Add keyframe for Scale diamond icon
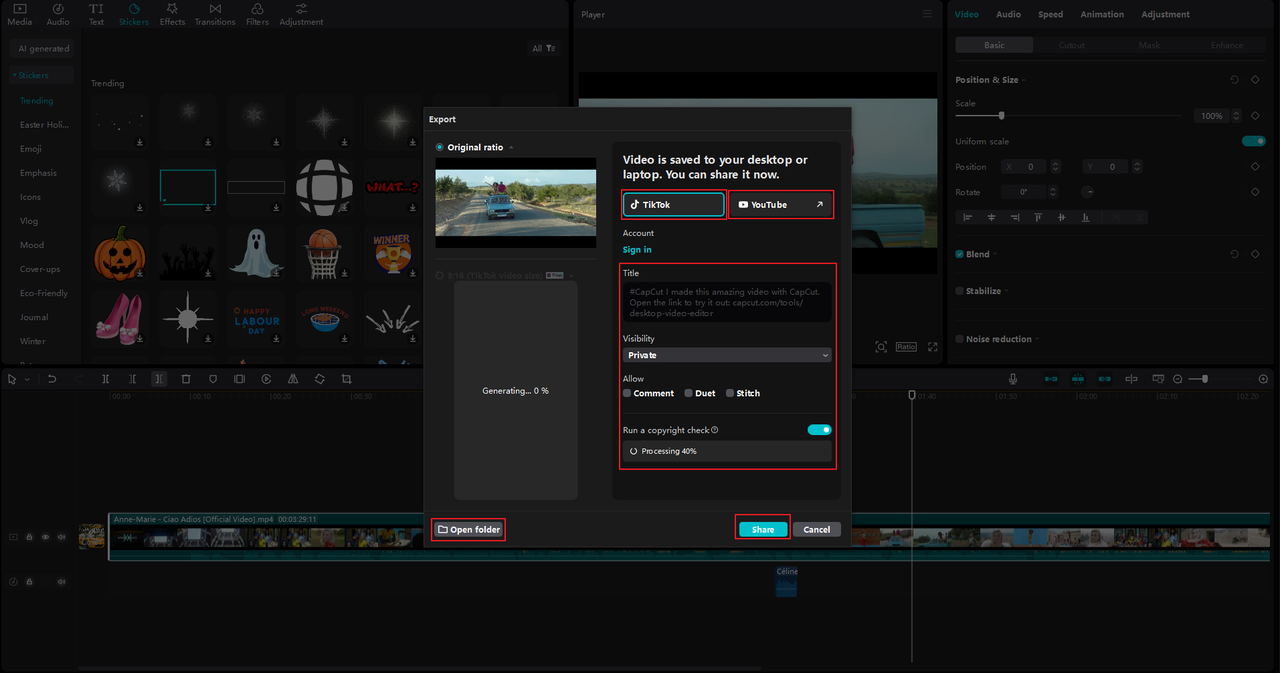1280x673 pixels. click(1255, 116)
